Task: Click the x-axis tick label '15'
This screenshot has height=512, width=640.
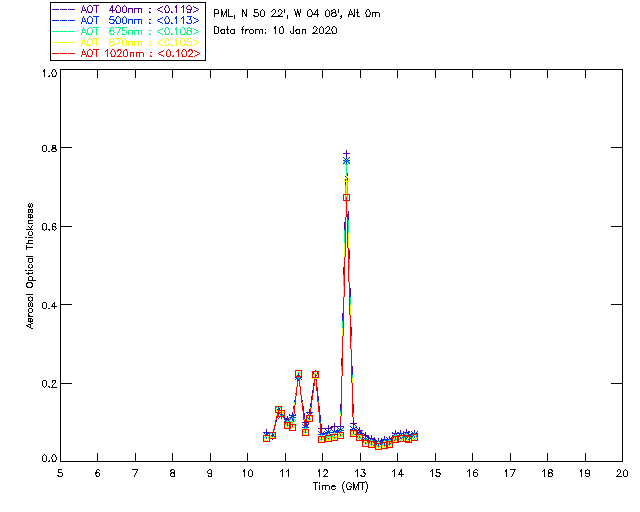Action: [435, 473]
